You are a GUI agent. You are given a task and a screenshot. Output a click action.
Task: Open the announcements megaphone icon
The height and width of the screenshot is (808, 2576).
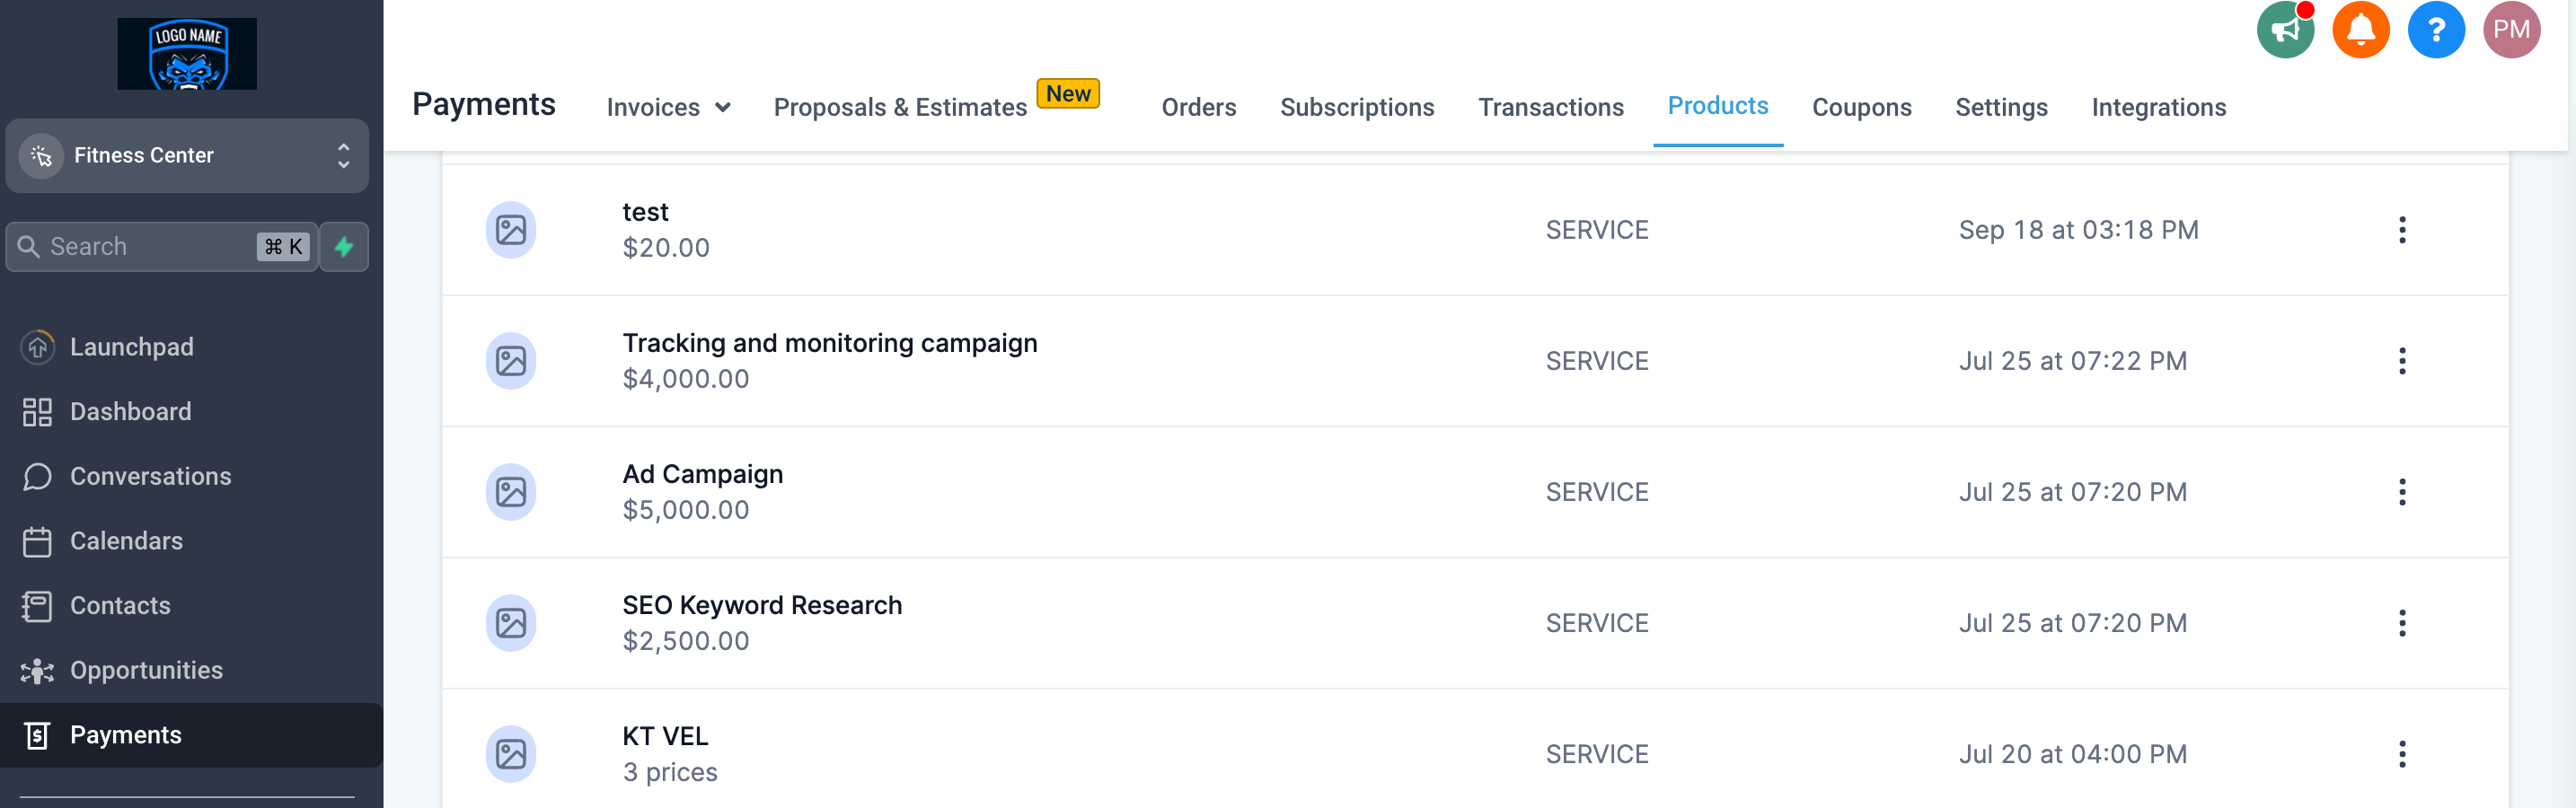[x=2285, y=30]
